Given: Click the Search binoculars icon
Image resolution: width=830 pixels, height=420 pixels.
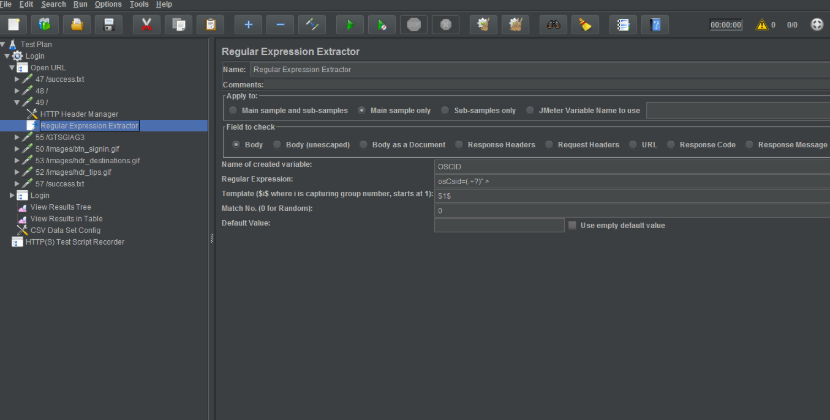Looking at the screenshot, I should click(x=552, y=24).
